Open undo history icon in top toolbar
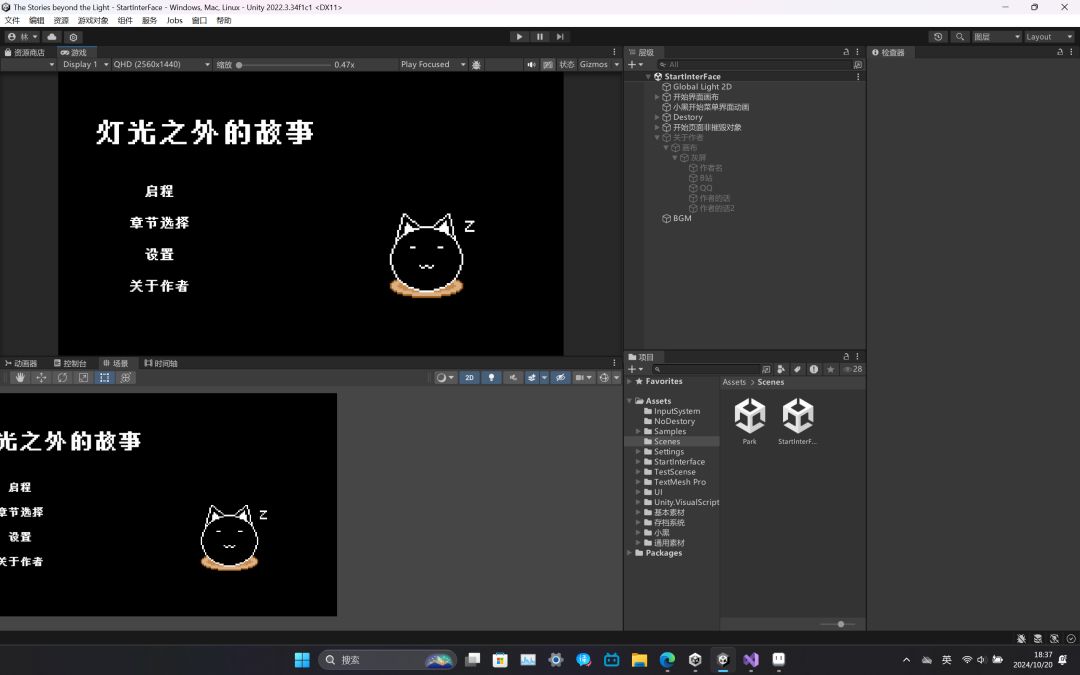 pyautogui.click(x=937, y=37)
